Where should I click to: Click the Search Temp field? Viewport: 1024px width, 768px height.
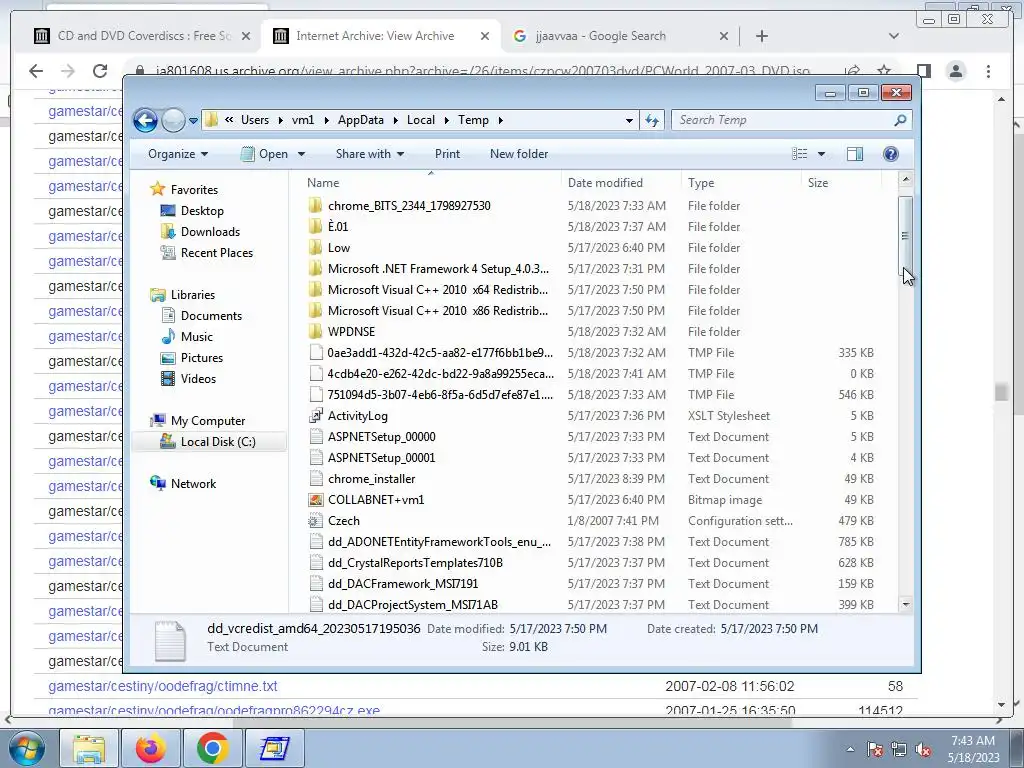791,120
